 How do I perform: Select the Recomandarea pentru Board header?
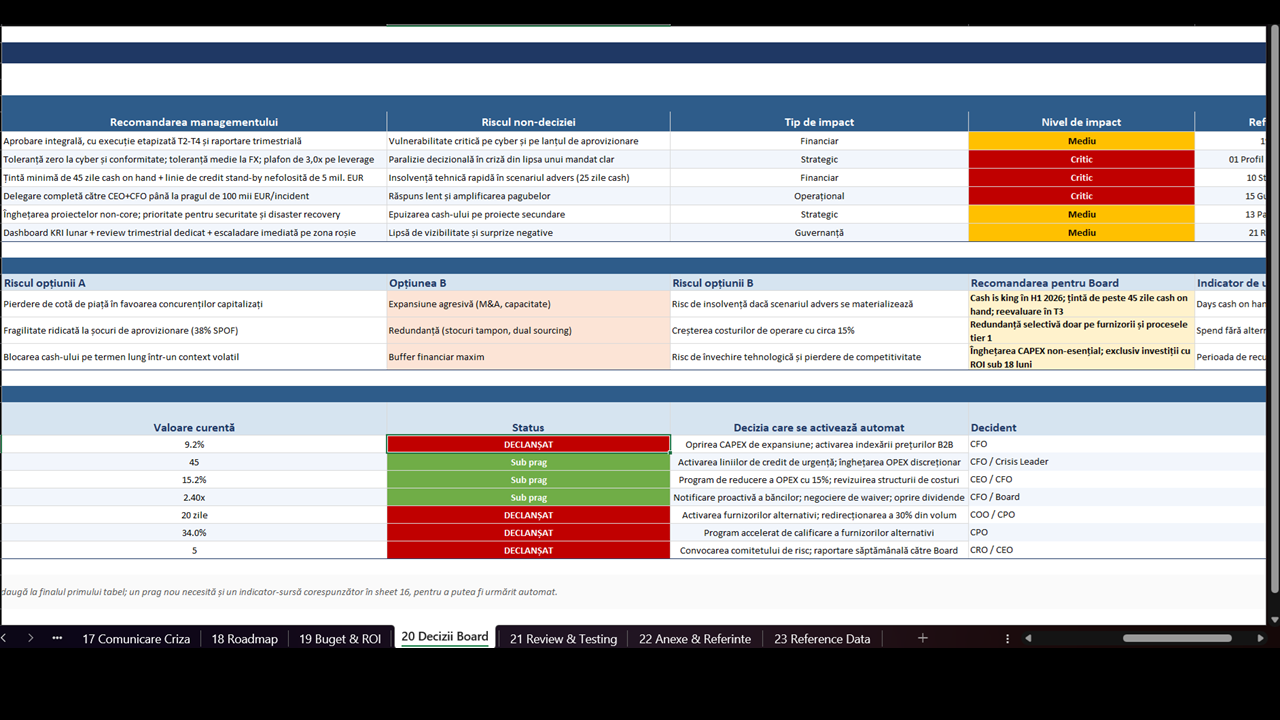point(1081,283)
